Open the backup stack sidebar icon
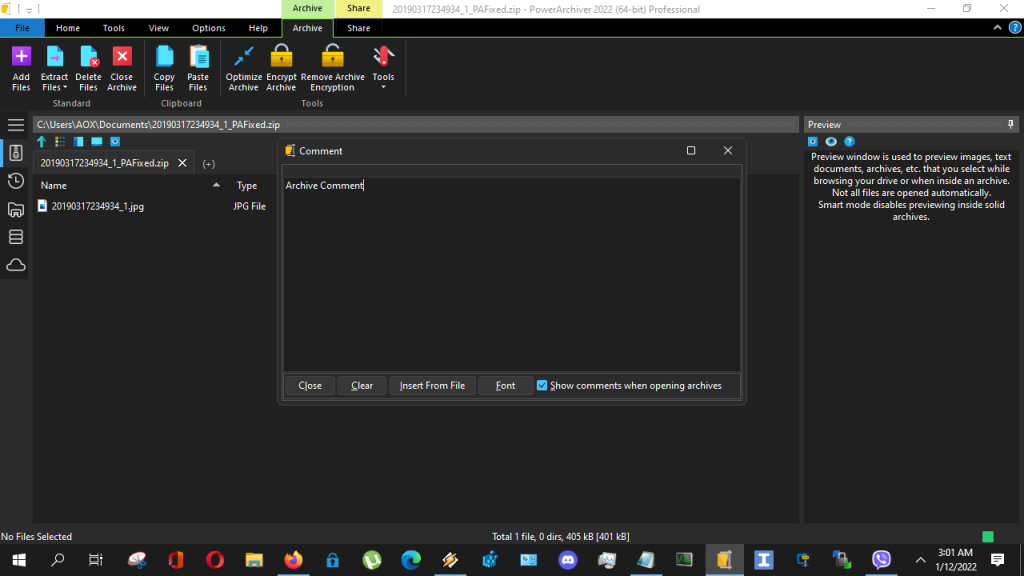The height and width of the screenshot is (576, 1024). pos(16,237)
